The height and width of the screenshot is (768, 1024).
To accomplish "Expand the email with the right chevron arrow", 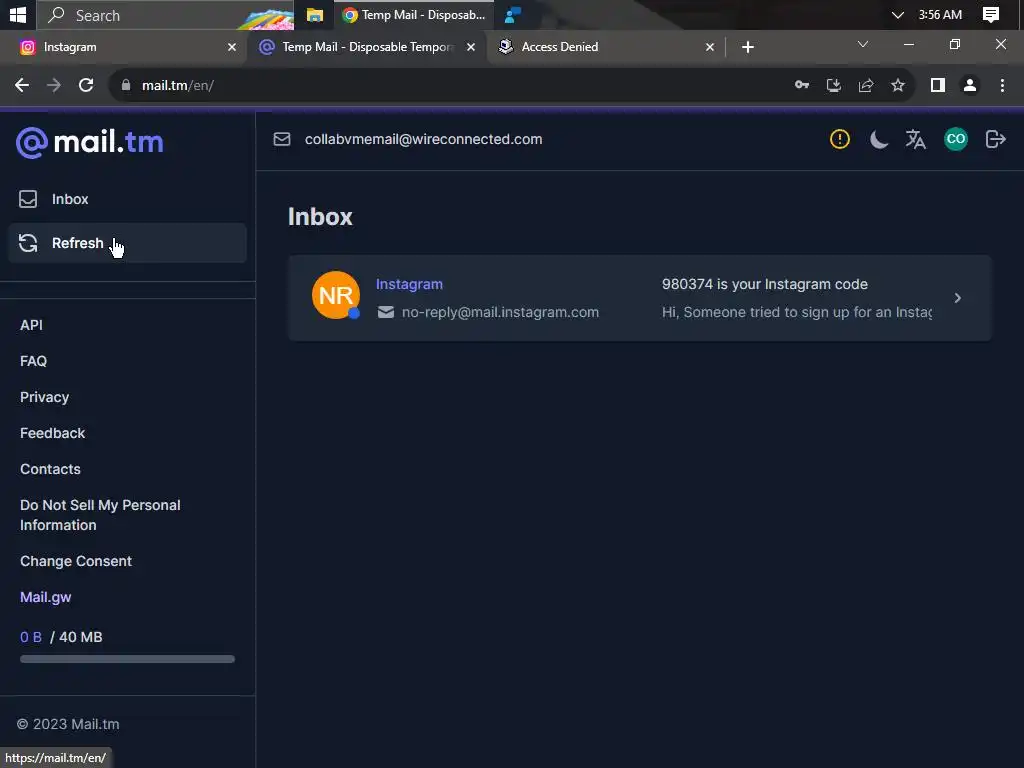I will click(x=957, y=298).
